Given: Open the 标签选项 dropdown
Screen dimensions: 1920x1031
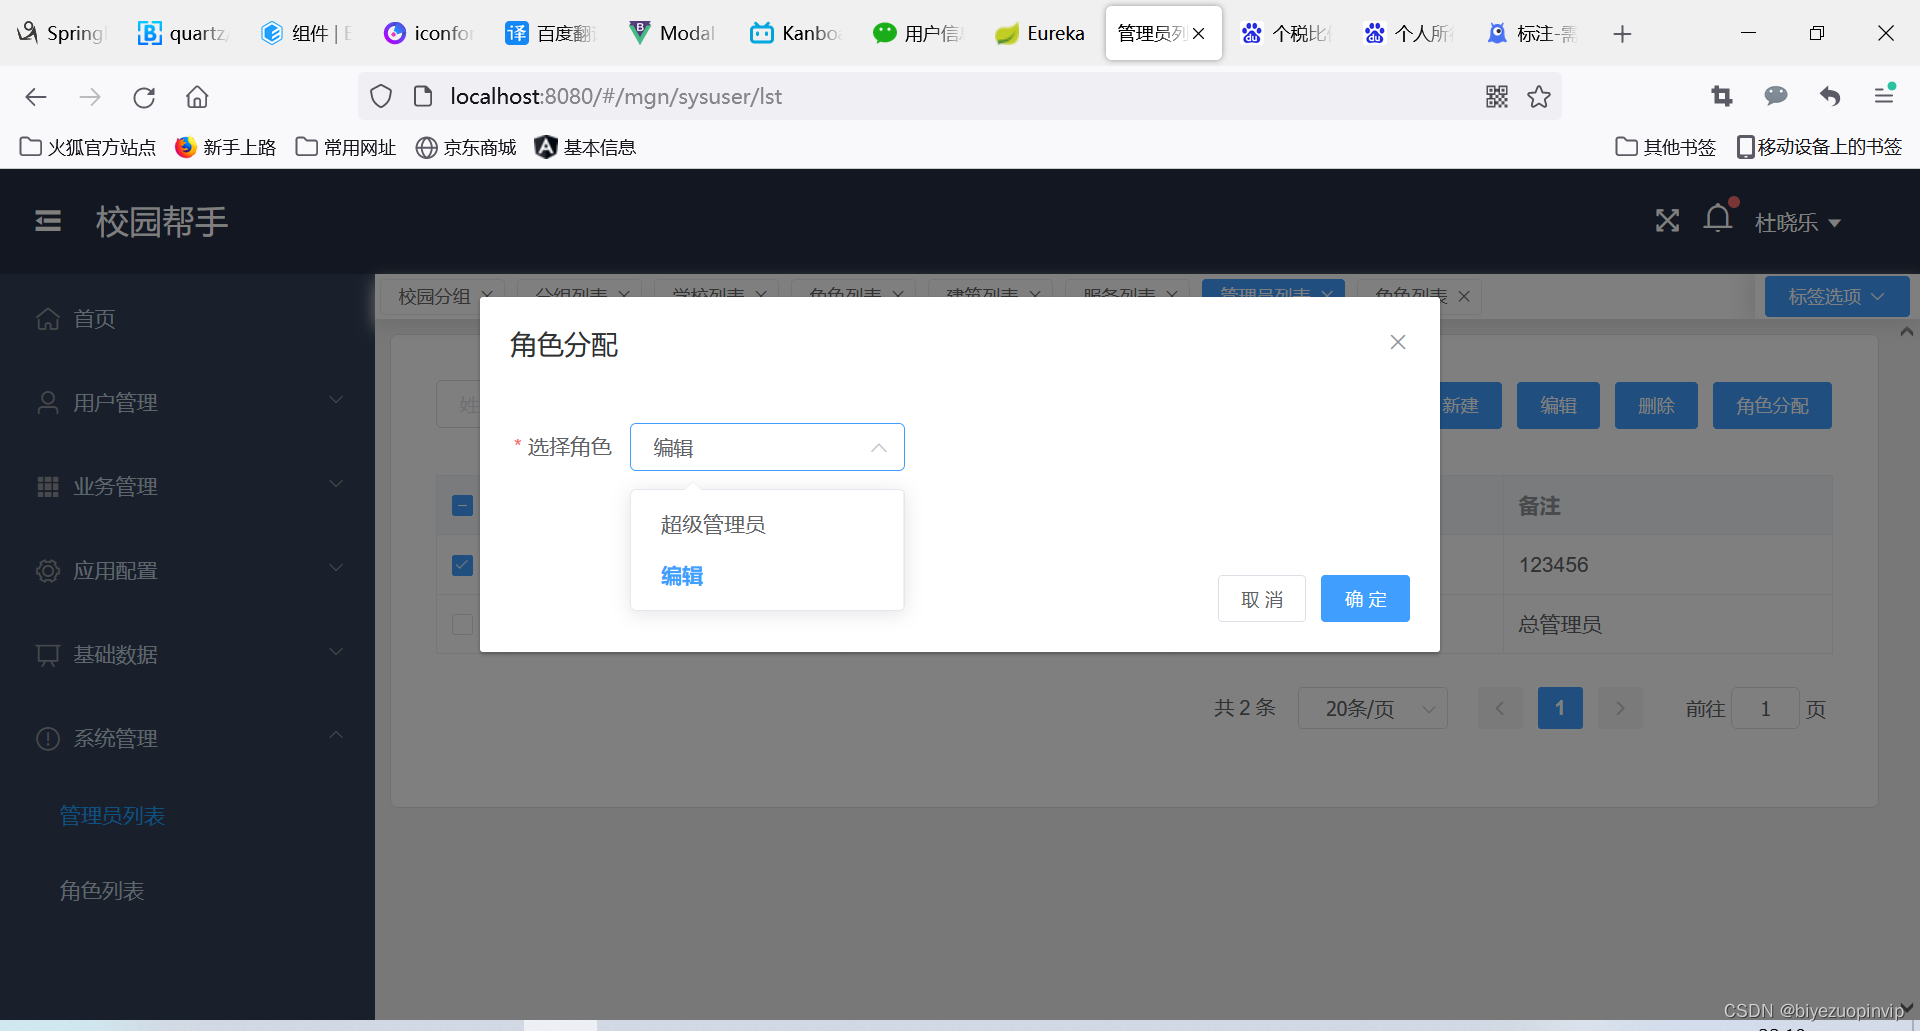Looking at the screenshot, I should (x=1836, y=296).
